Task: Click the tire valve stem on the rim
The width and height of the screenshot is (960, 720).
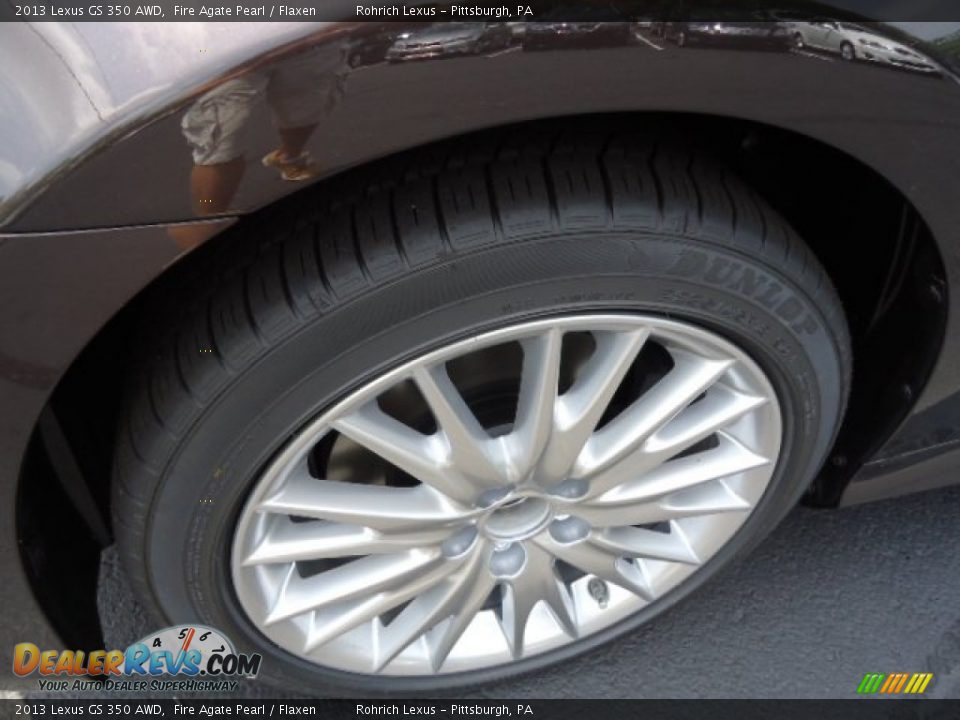Action: click(598, 592)
